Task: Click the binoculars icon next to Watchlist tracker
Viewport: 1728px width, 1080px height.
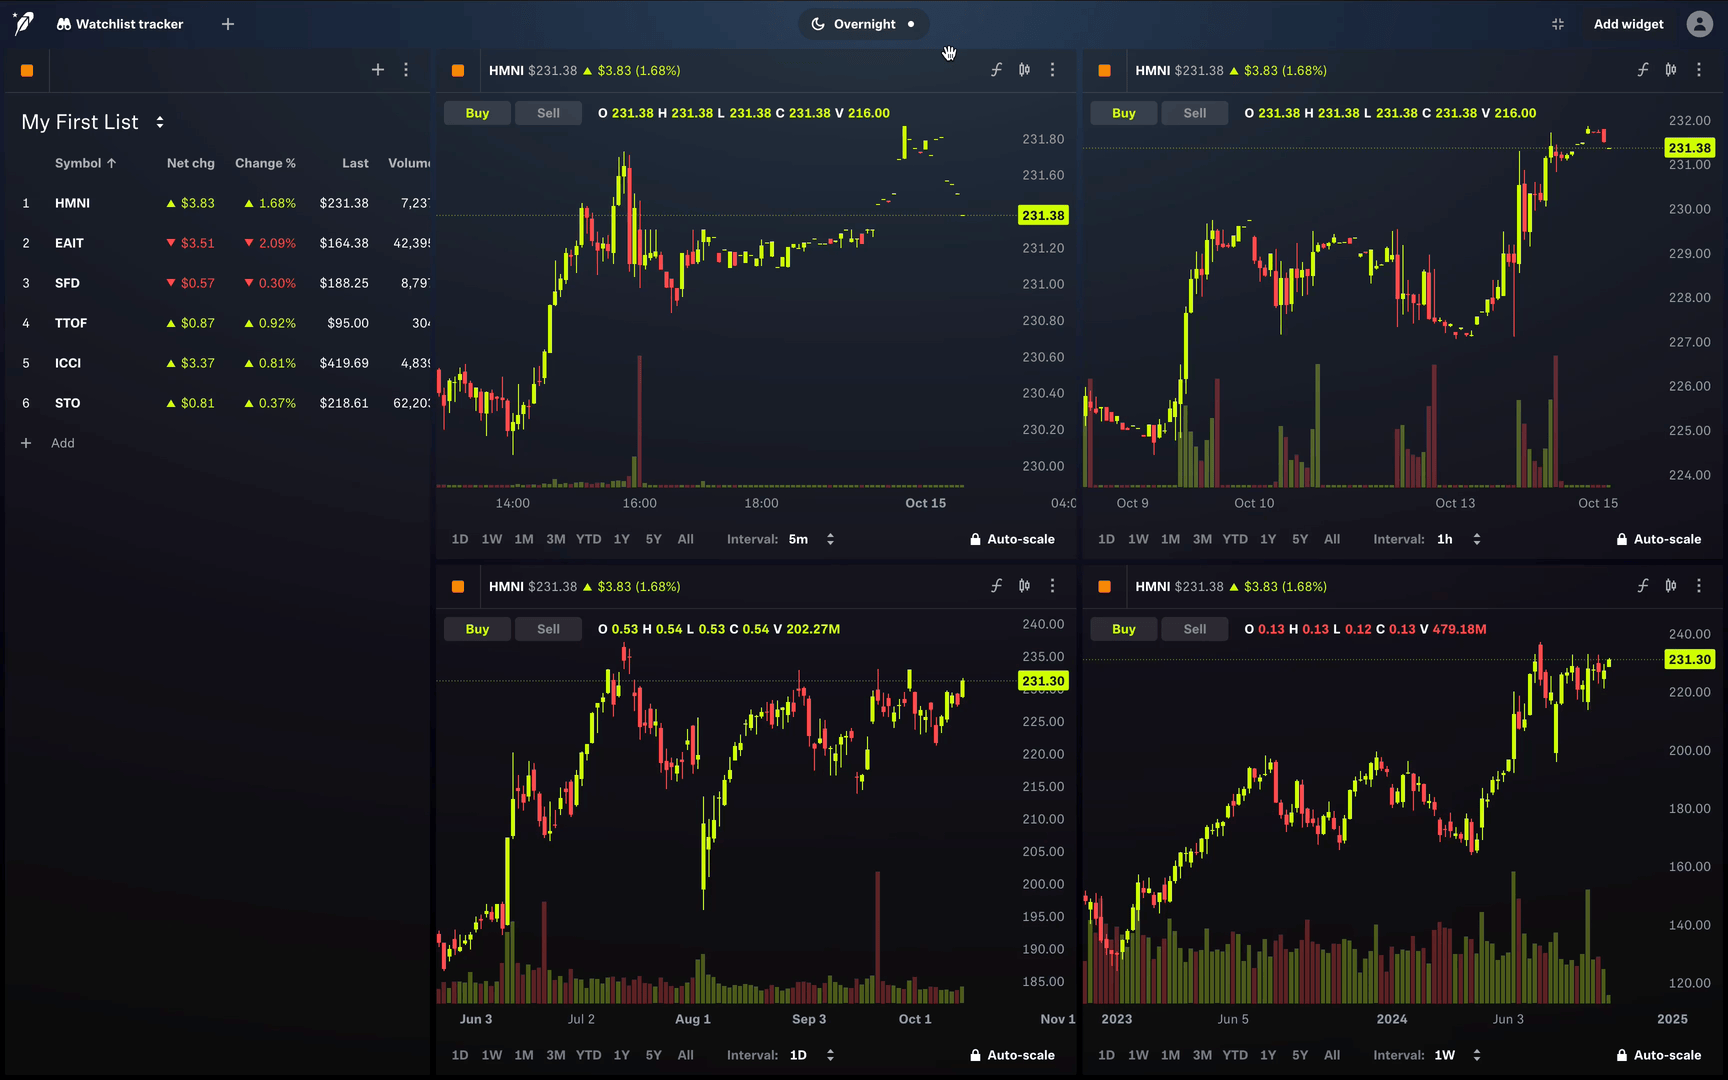Action: click(x=63, y=23)
